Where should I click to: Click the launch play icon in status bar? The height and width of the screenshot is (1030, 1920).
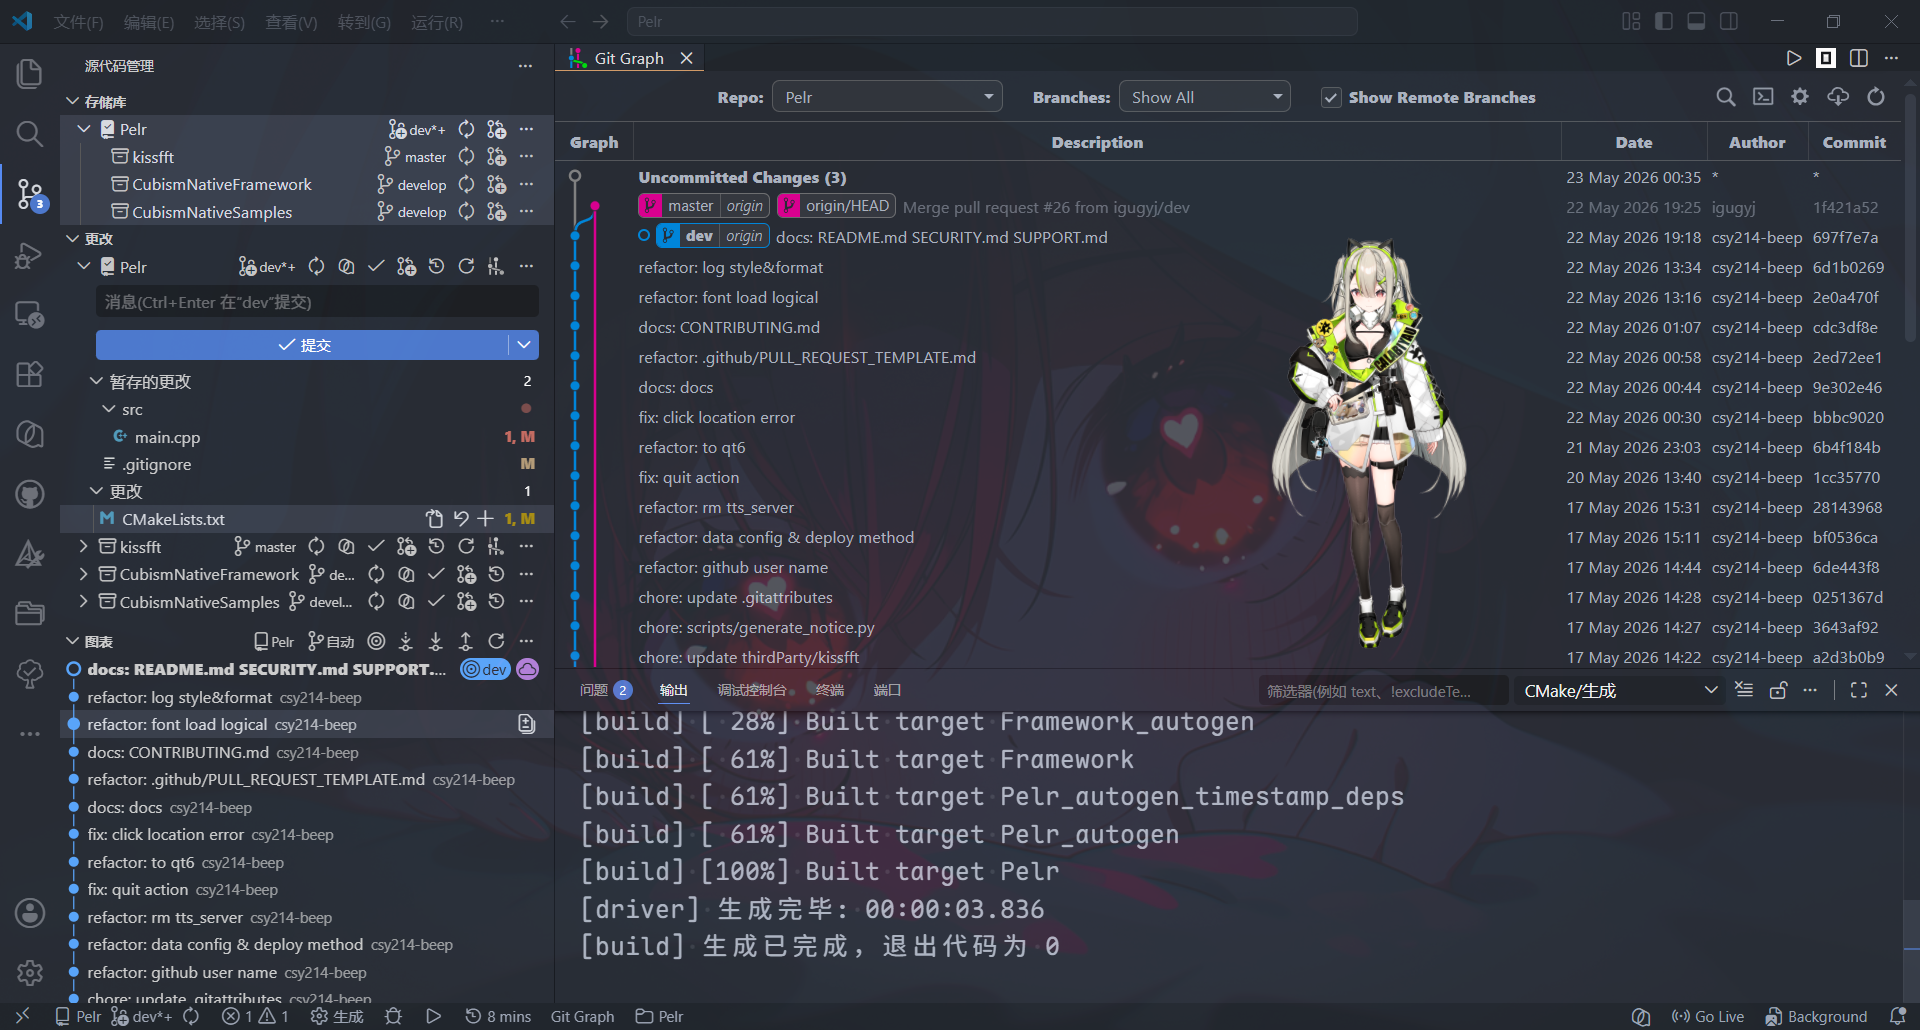pos(433,1016)
